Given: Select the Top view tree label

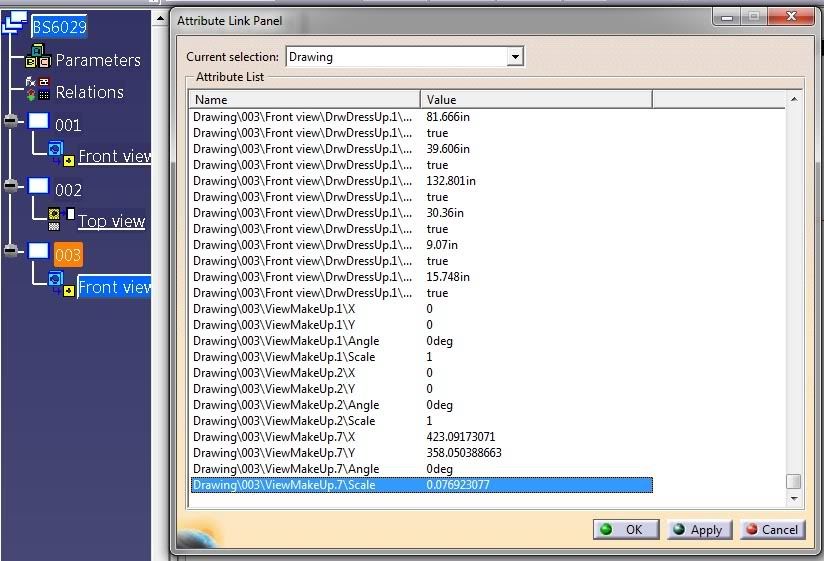Looking at the screenshot, I should point(112,221).
